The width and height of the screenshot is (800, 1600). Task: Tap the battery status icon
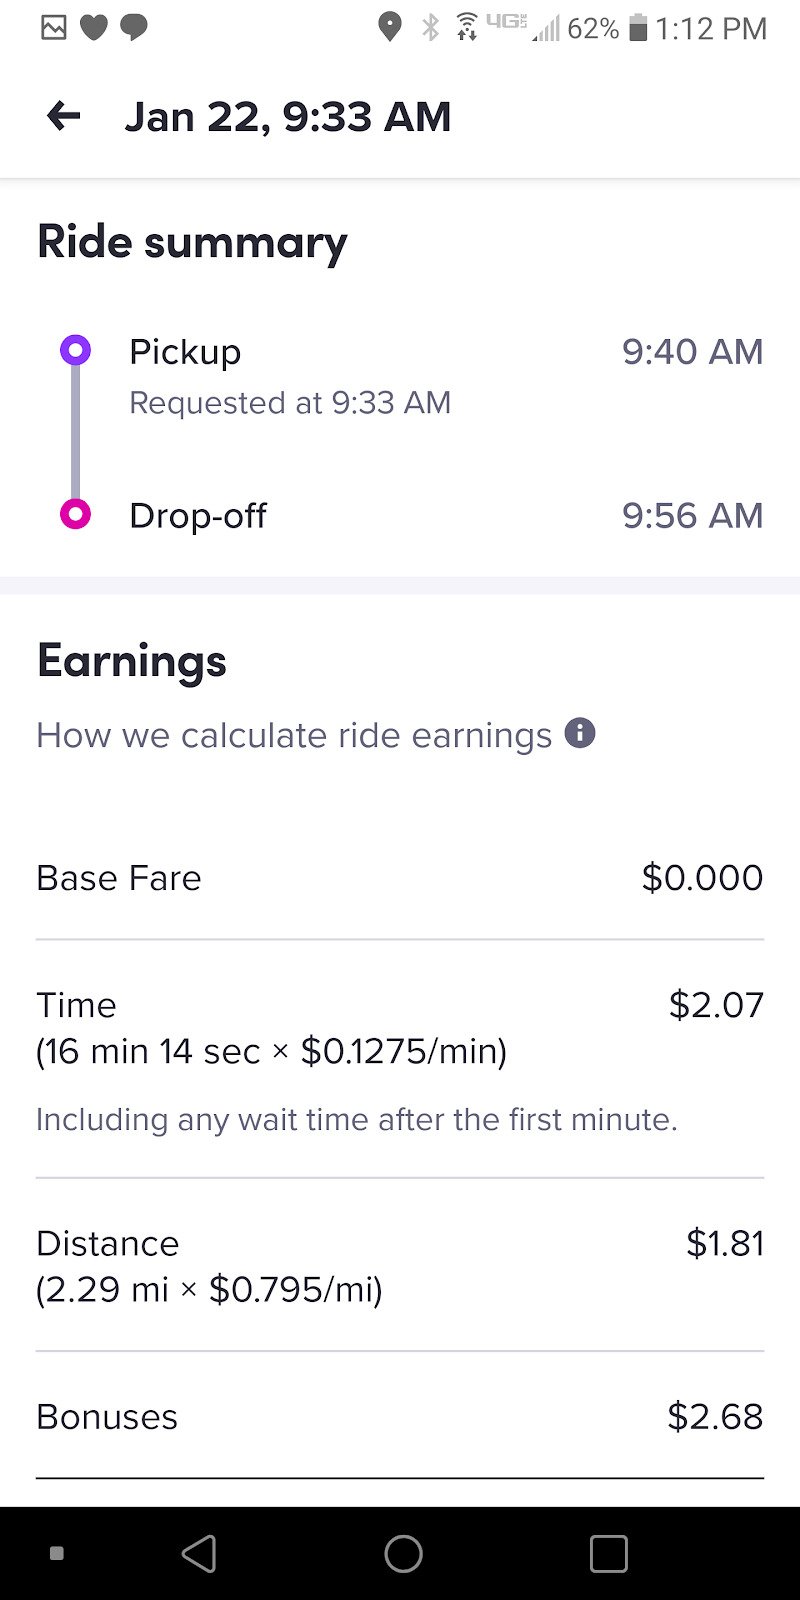coord(638,28)
